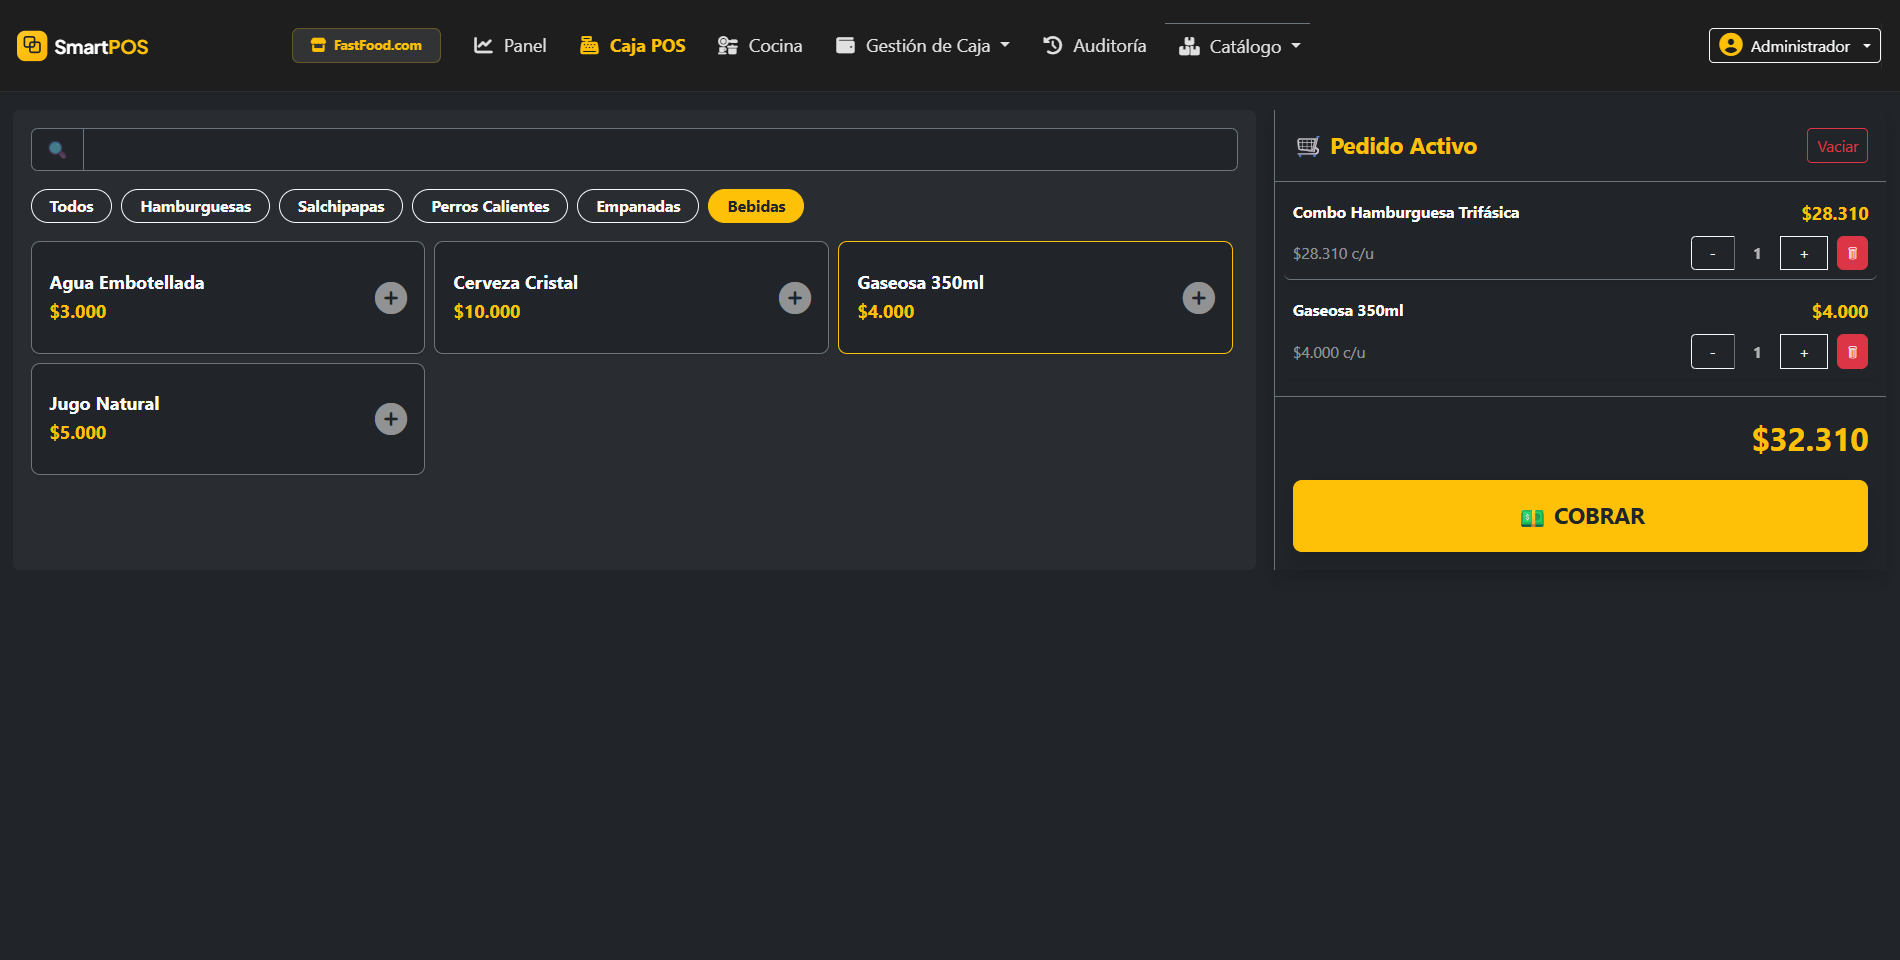The image size is (1900, 960).
Task: Expand the Gestión de Caja dropdown
Action: tap(923, 46)
